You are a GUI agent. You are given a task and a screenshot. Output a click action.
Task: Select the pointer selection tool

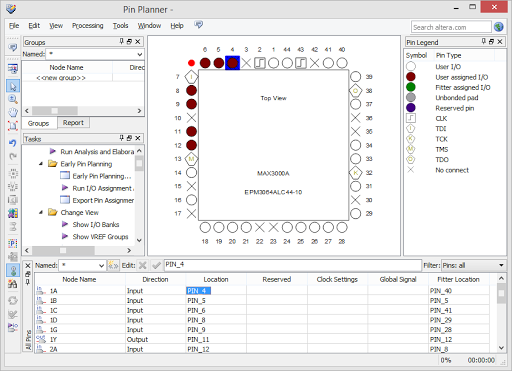pos(13,86)
